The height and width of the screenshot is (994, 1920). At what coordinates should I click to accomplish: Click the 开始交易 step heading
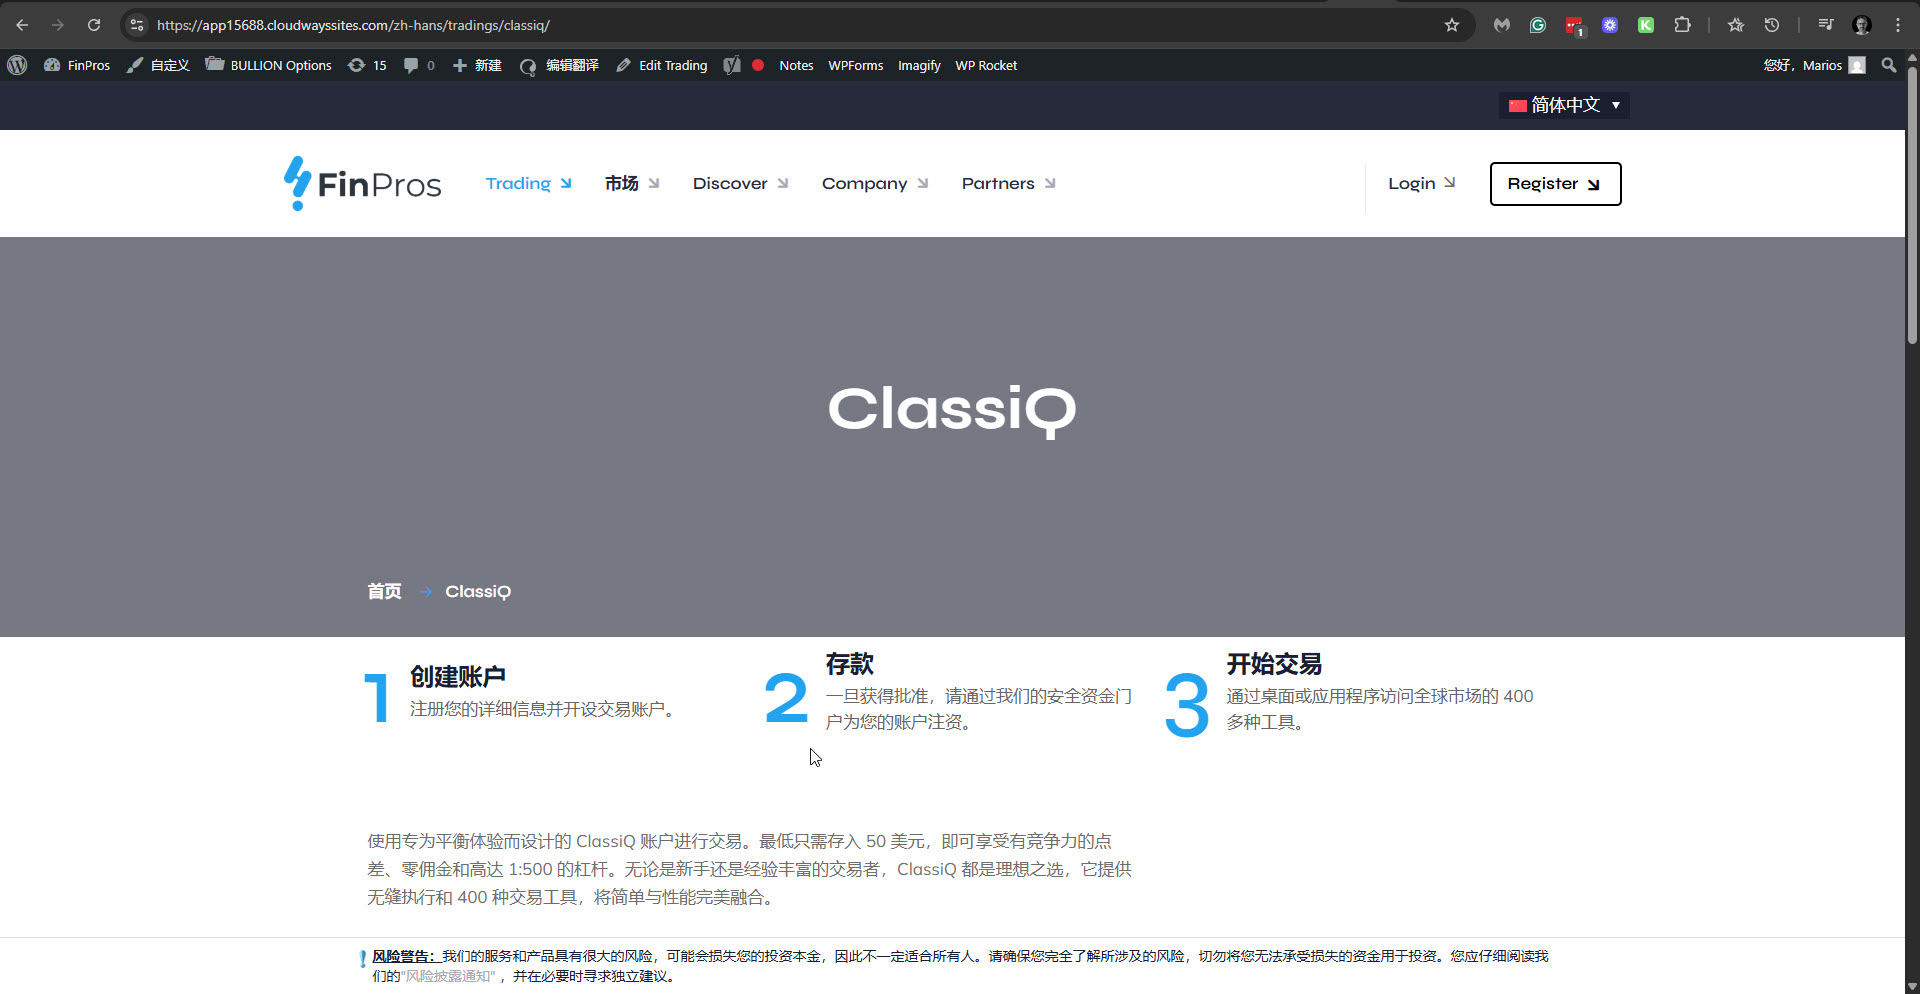click(1274, 664)
